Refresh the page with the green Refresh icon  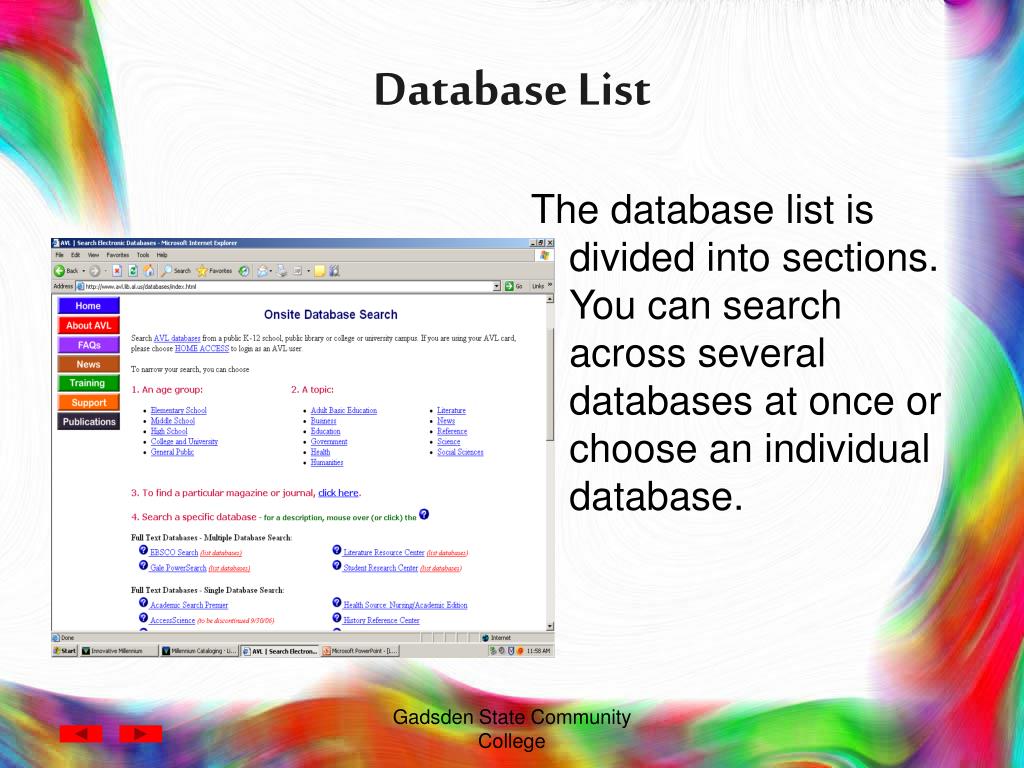pyautogui.click(x=133, y=271)
